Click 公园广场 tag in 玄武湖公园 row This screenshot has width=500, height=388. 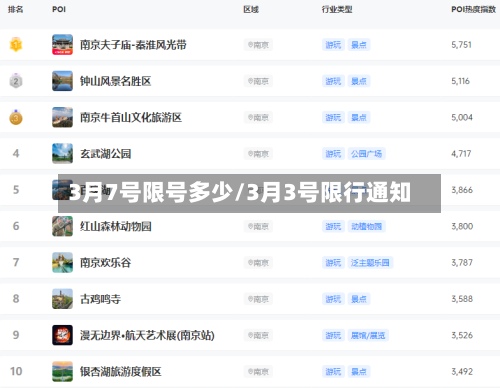pyautogui.click(x=367, y=154)
